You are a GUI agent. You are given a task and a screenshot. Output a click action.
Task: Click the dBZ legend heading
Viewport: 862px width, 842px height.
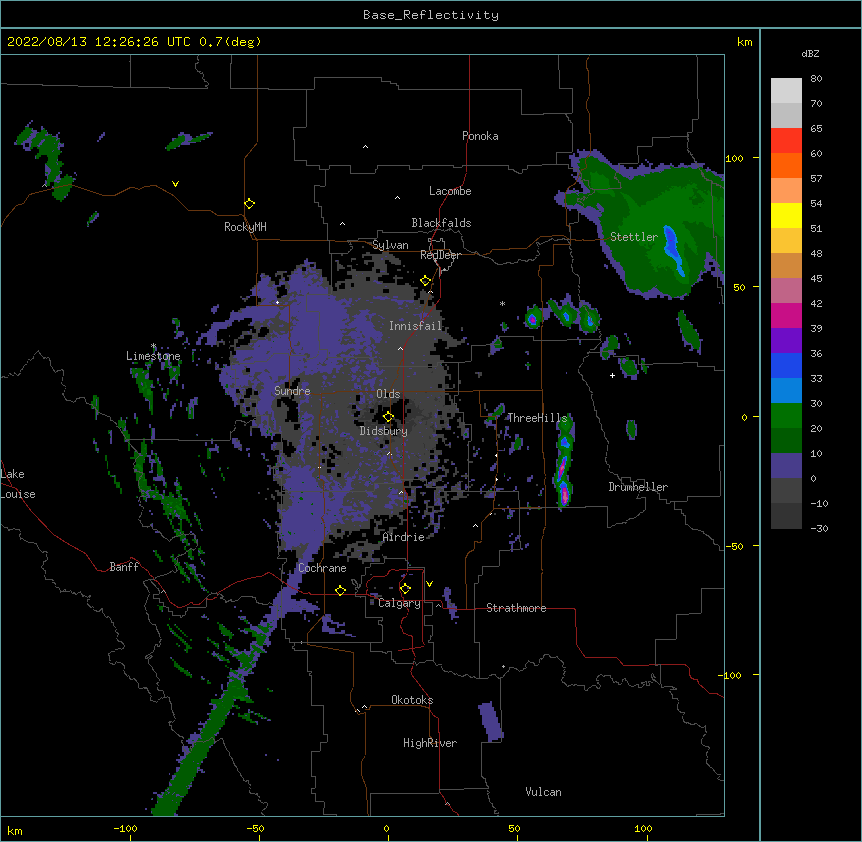coord(810,53)
